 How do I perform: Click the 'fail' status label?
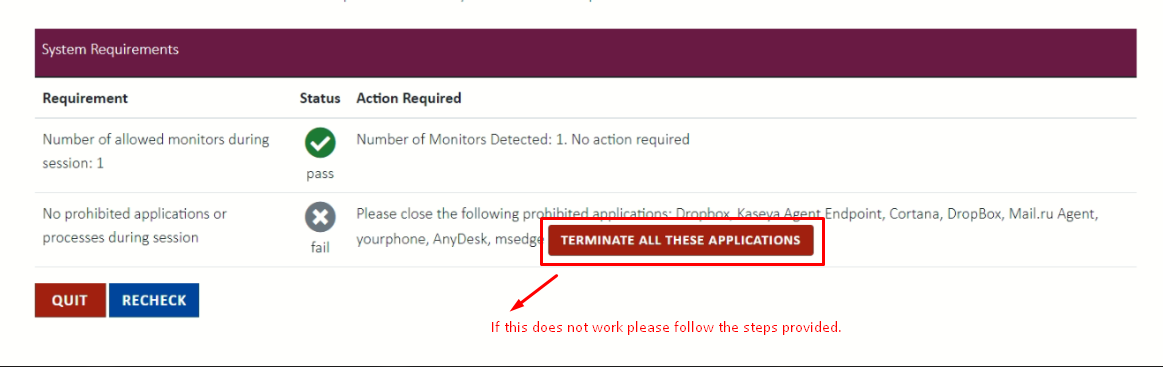pos(320,248)
